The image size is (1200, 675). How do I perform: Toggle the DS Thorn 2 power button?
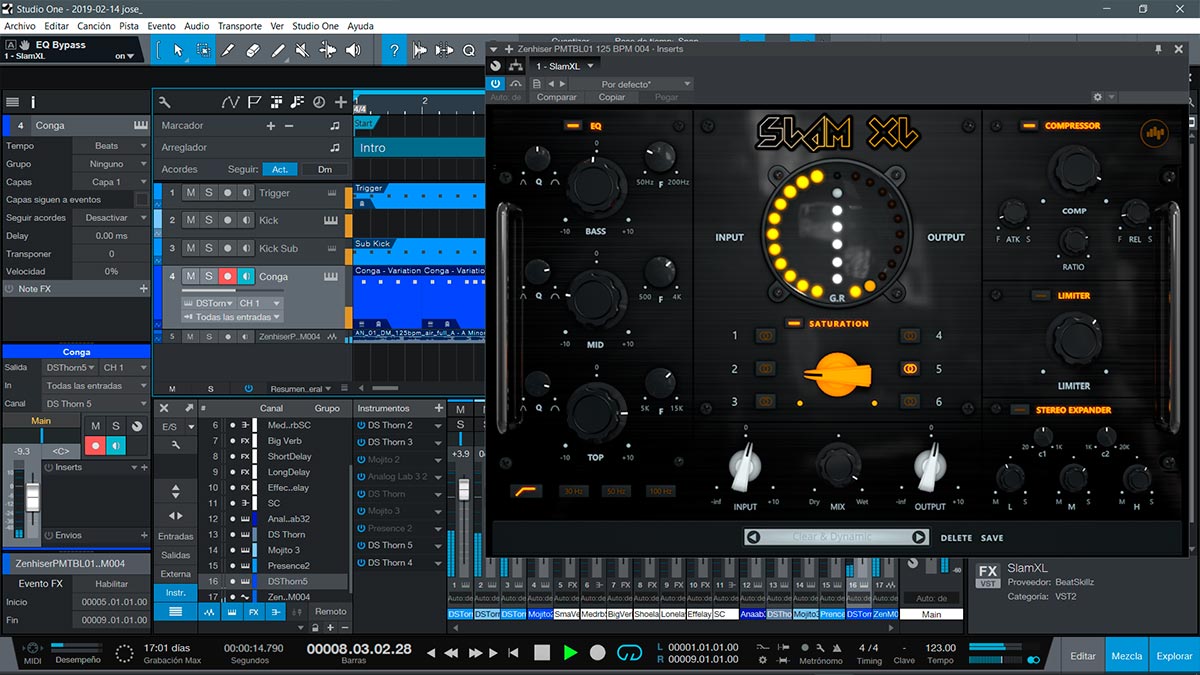click(361, 425)
